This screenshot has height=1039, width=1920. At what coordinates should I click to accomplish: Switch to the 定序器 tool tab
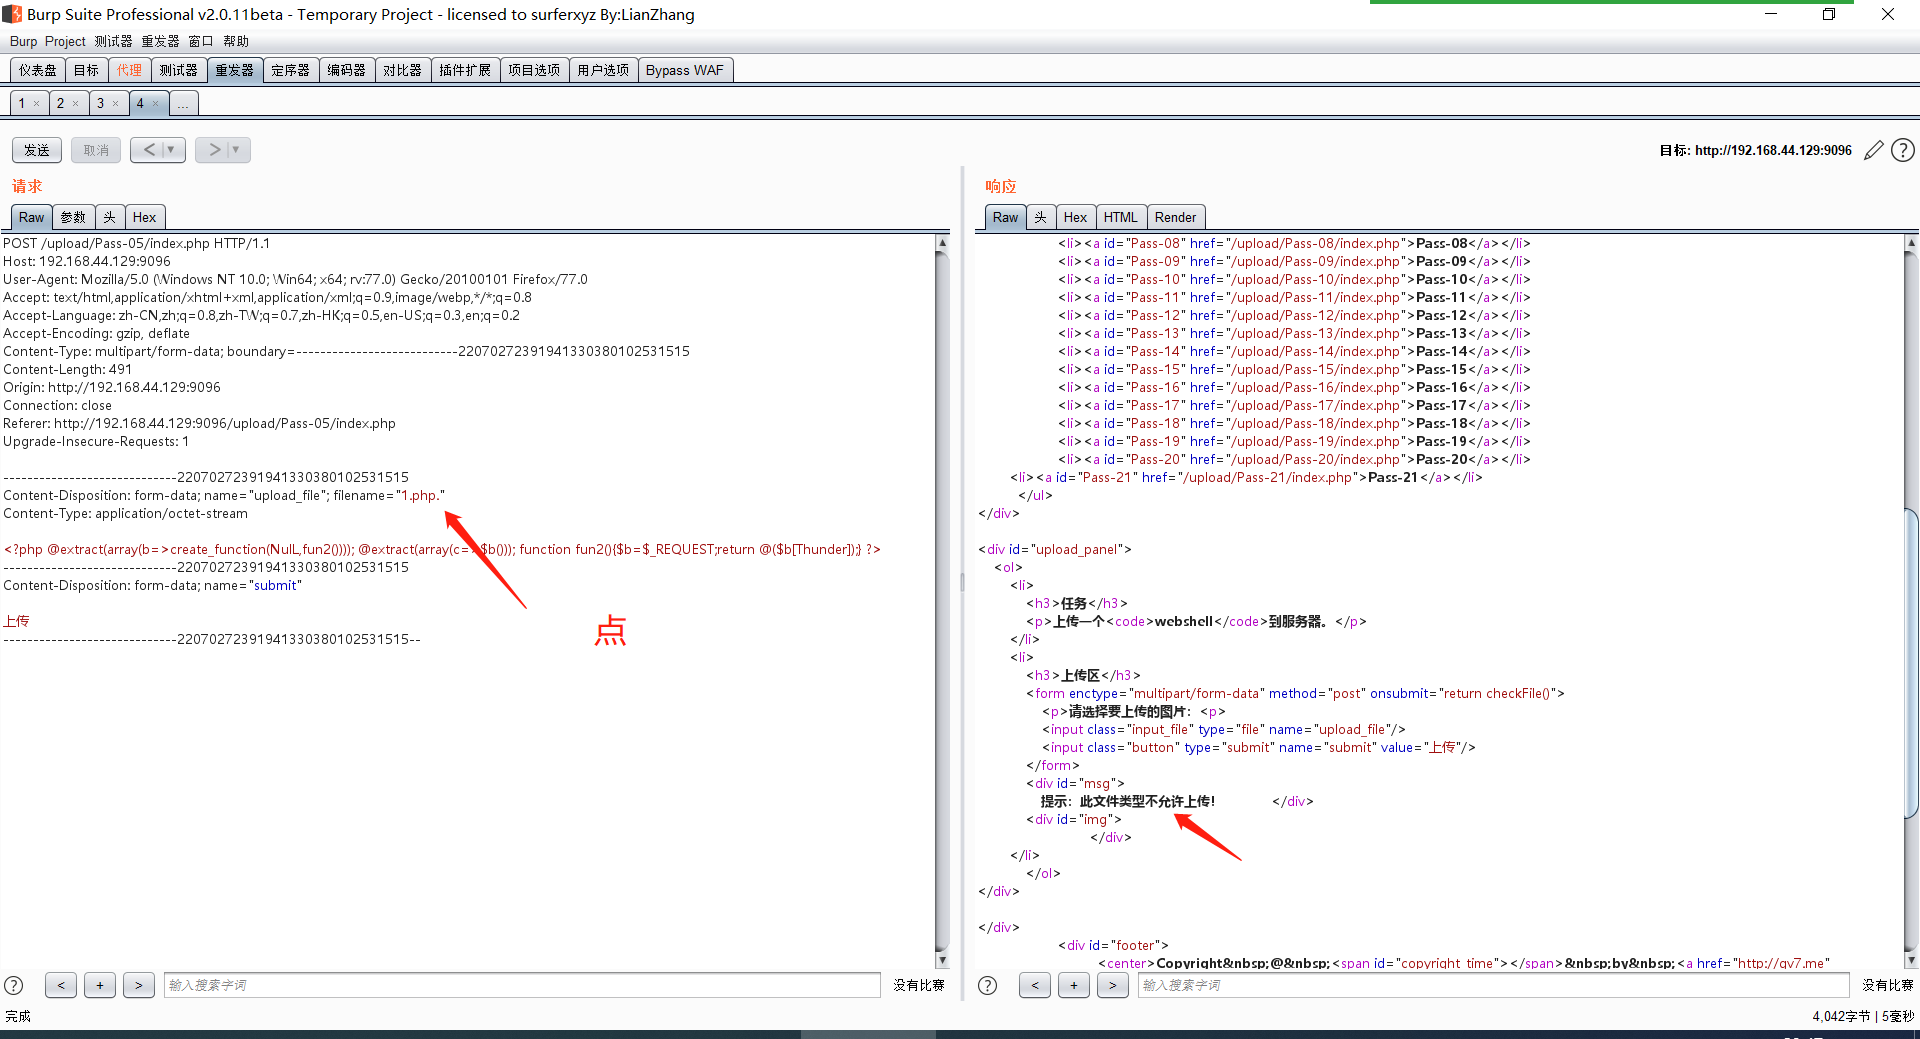[x=291, y=70]
